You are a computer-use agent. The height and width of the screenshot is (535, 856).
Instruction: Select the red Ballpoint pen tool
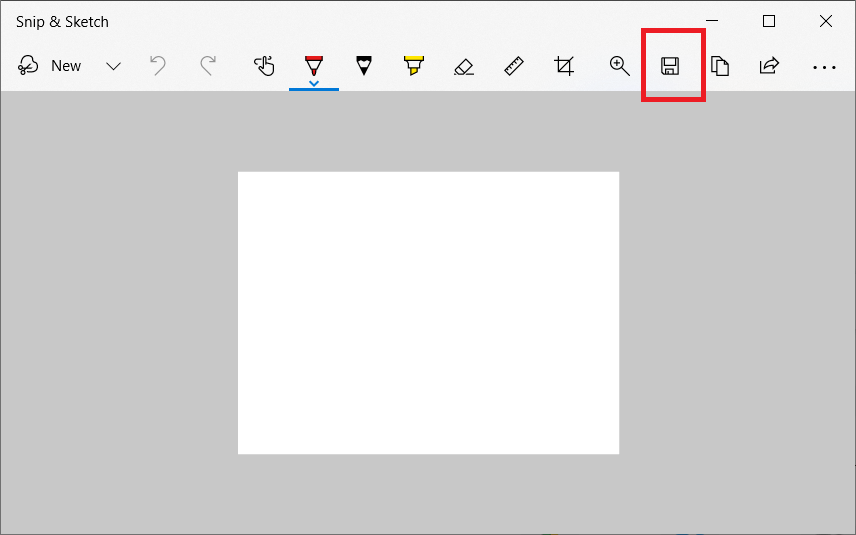[314, 66]
